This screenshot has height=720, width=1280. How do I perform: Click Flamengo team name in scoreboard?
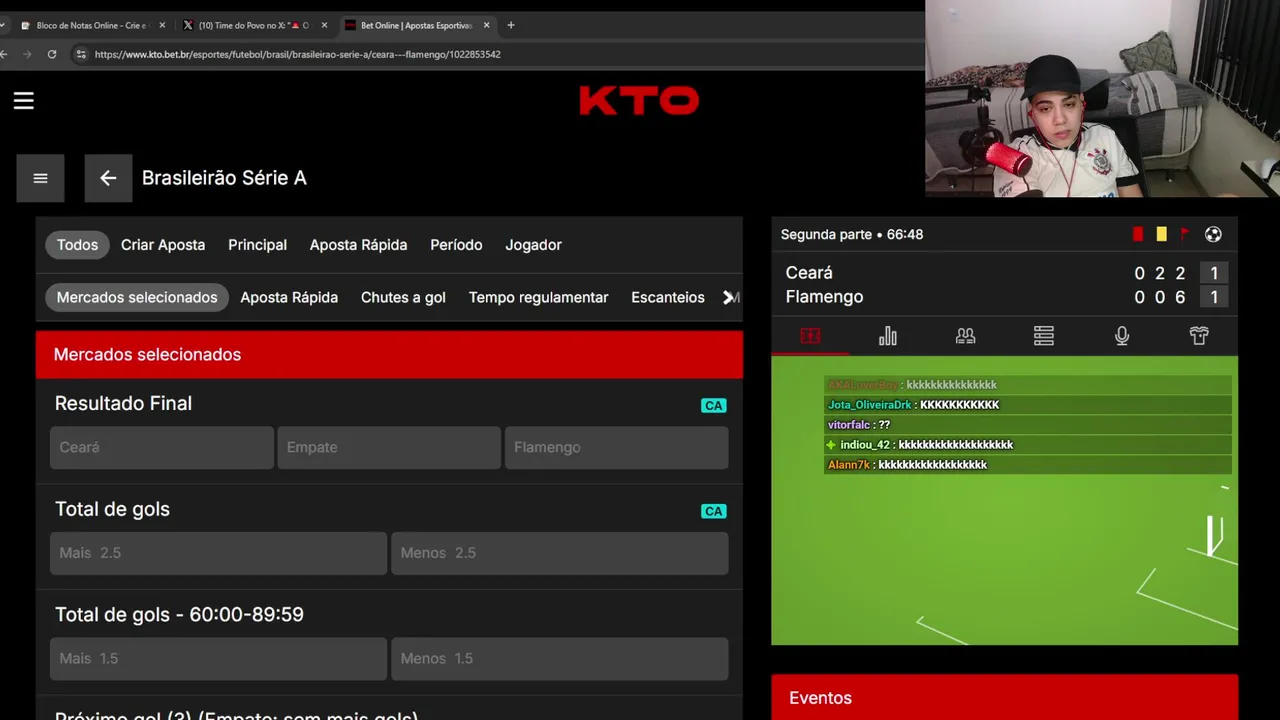pyautogui.click(x=824, y=297)
